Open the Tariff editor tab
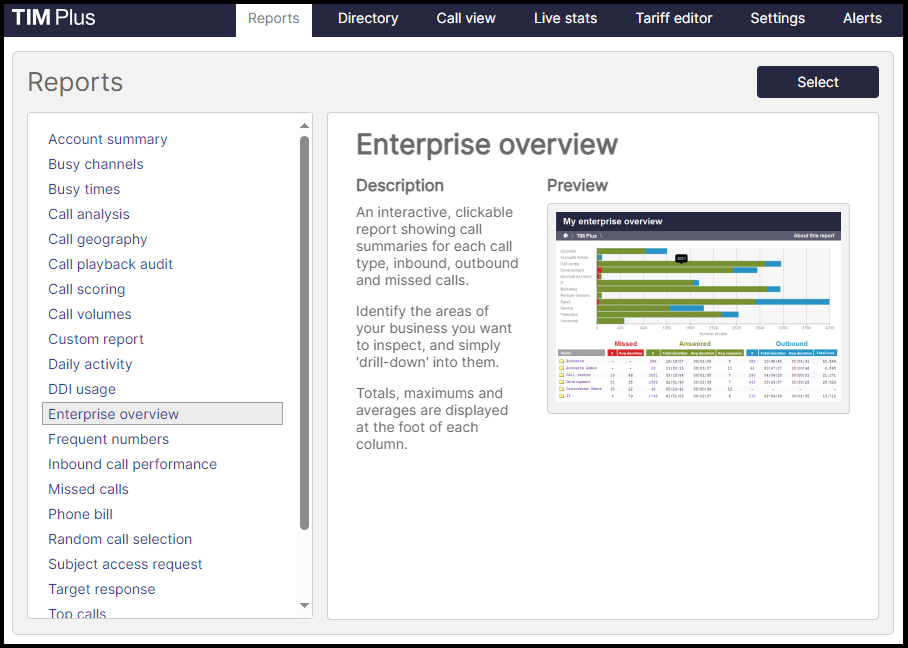Viewport: 908px width, 648px height. point(673,17)
